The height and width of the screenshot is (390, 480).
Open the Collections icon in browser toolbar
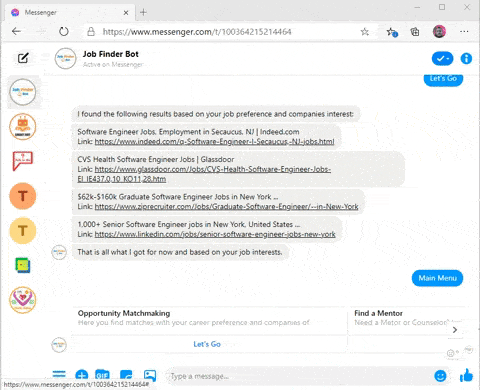click(415, 32)
